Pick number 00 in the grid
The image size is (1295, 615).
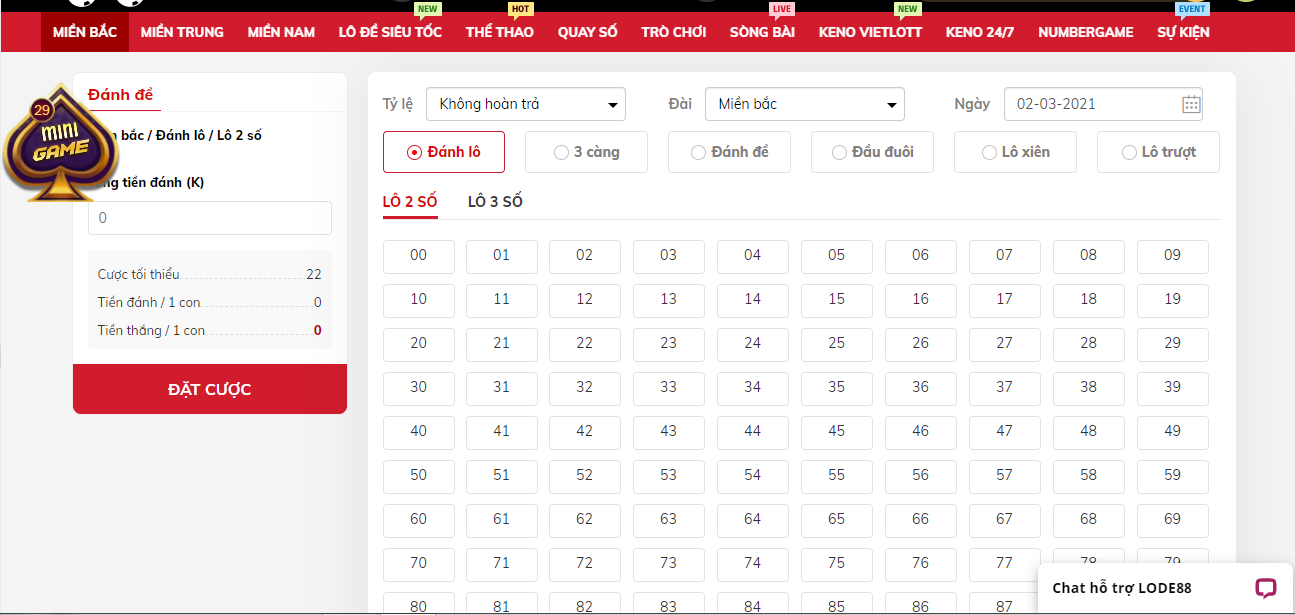418,255
